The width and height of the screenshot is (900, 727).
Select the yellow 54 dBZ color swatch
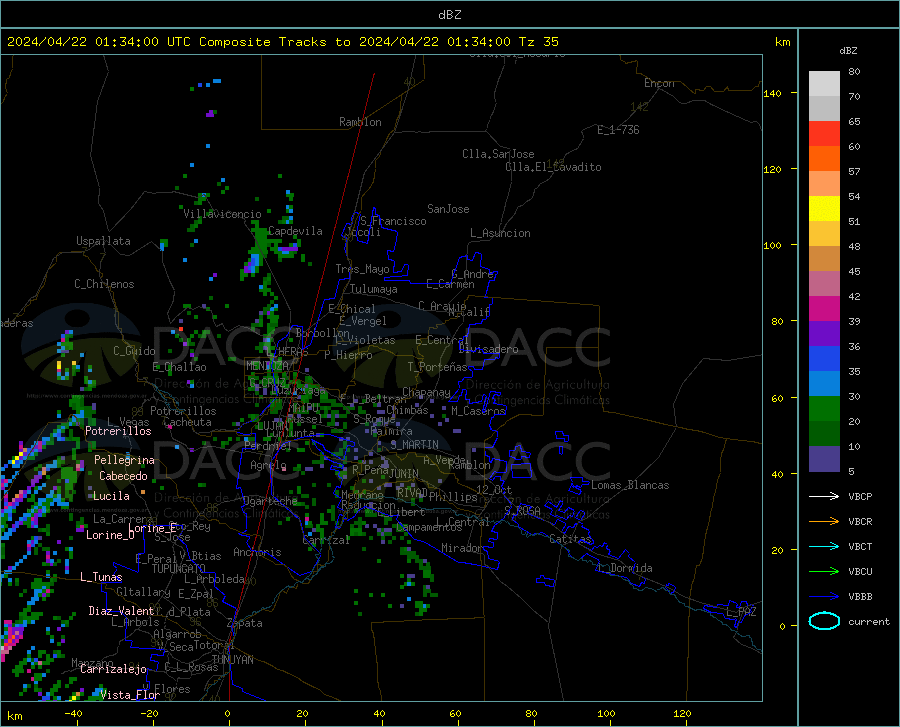coord(824,208)
